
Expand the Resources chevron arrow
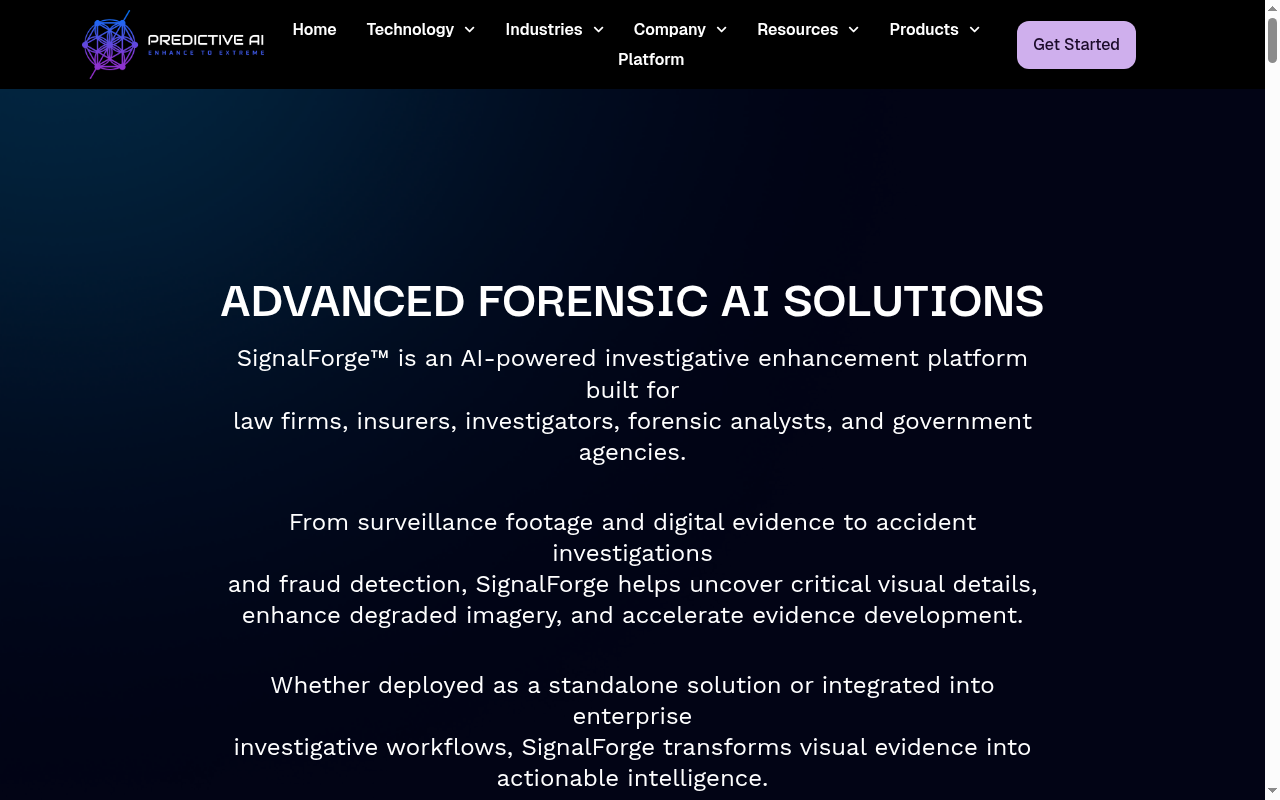coord(854,30)
